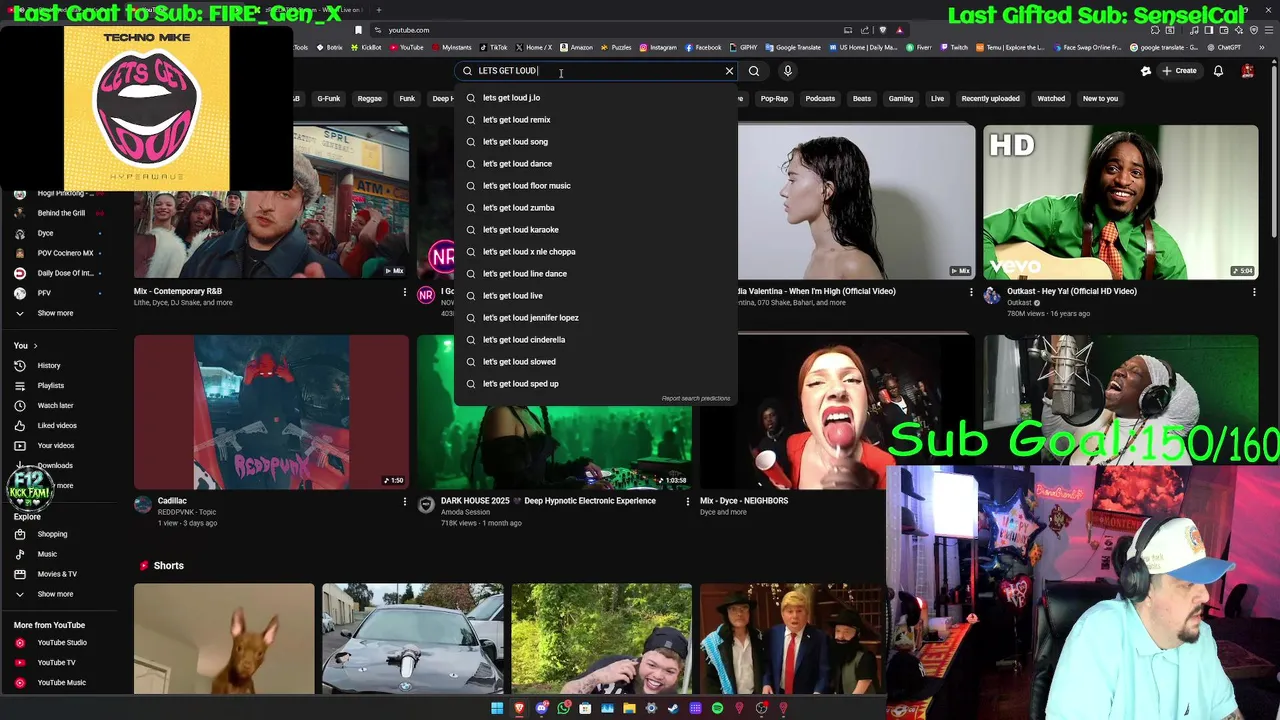Image resolution: width=1280 pixels, height=720 pixels.
Task: Open YouTube Studio from sidebar
Action: [62, 643]
